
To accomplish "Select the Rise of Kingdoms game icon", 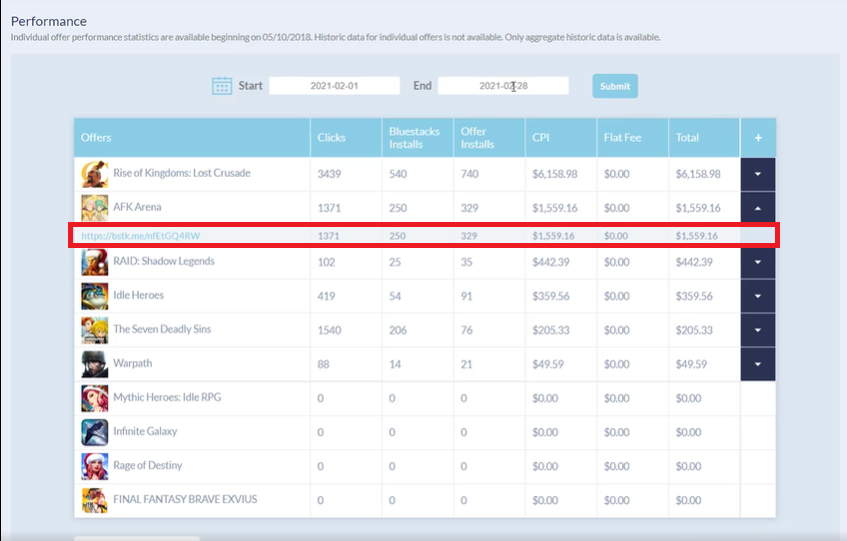I will (x=95, y=174).
